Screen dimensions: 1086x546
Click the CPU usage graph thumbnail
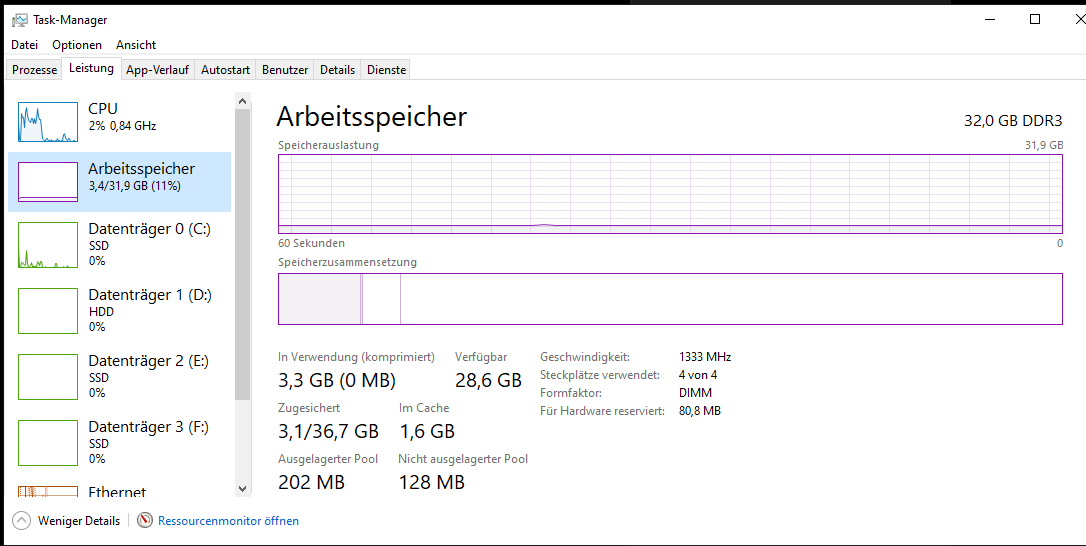tap(48, 122)
